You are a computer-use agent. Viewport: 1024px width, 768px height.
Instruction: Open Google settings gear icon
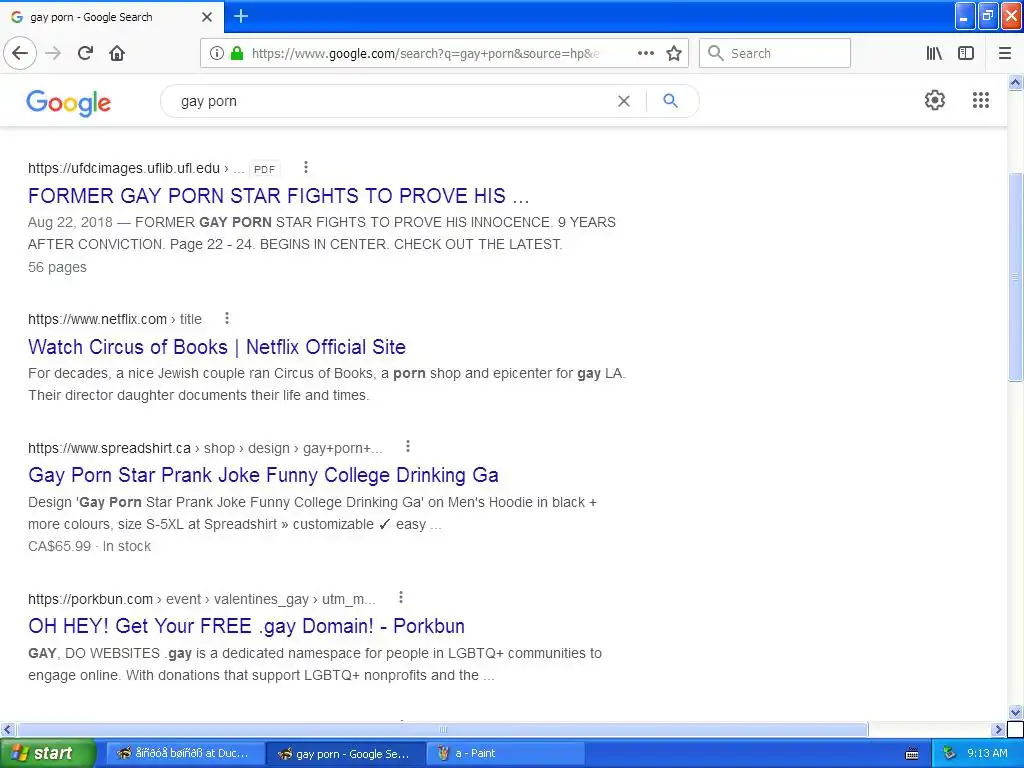pyautogui.click(x=935, y=100)
